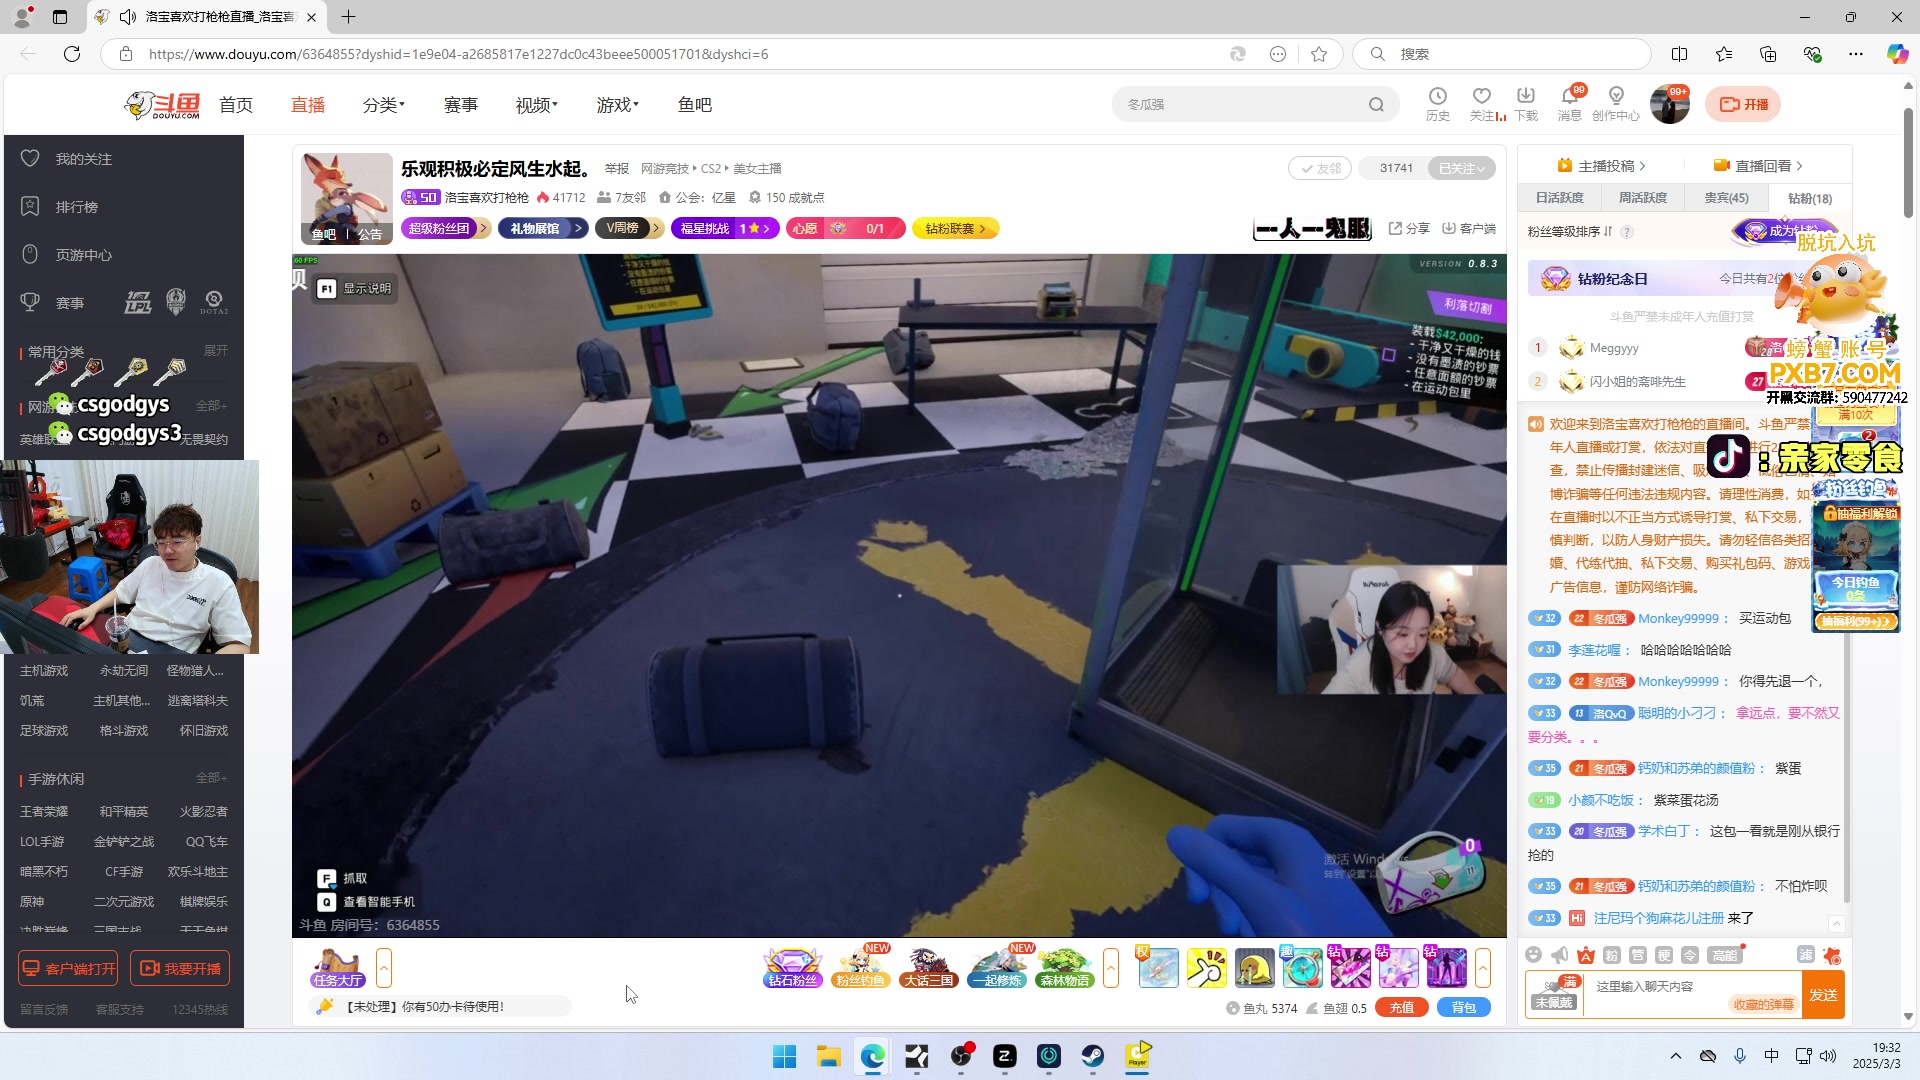Switch to the 贵宾(45) tab
The width and height of the screenshot is (1920, 1080).
1726,198
